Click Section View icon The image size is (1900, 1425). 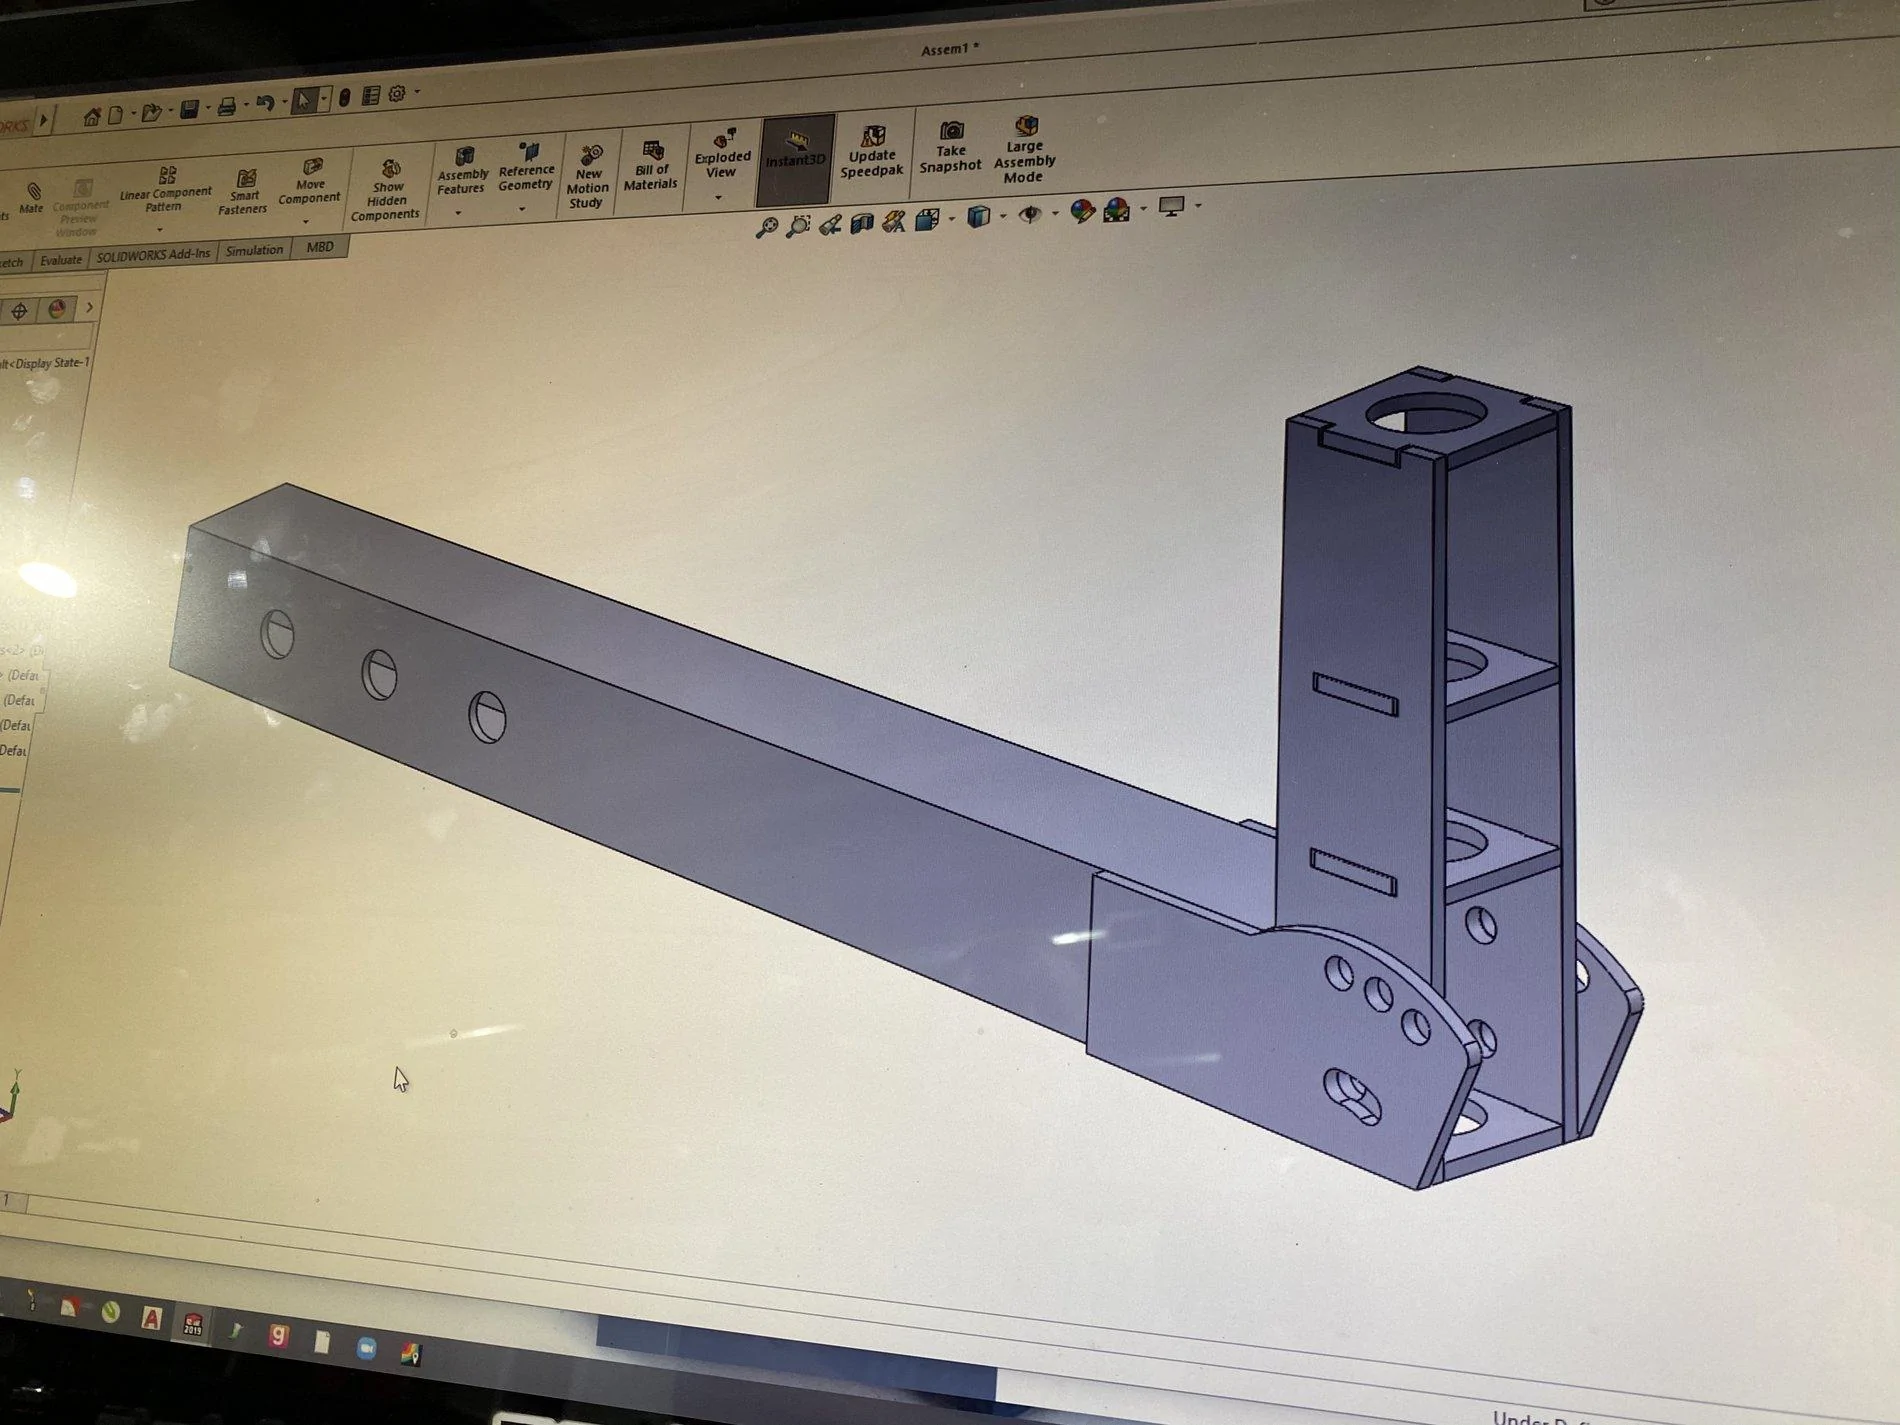click(862, 223)
